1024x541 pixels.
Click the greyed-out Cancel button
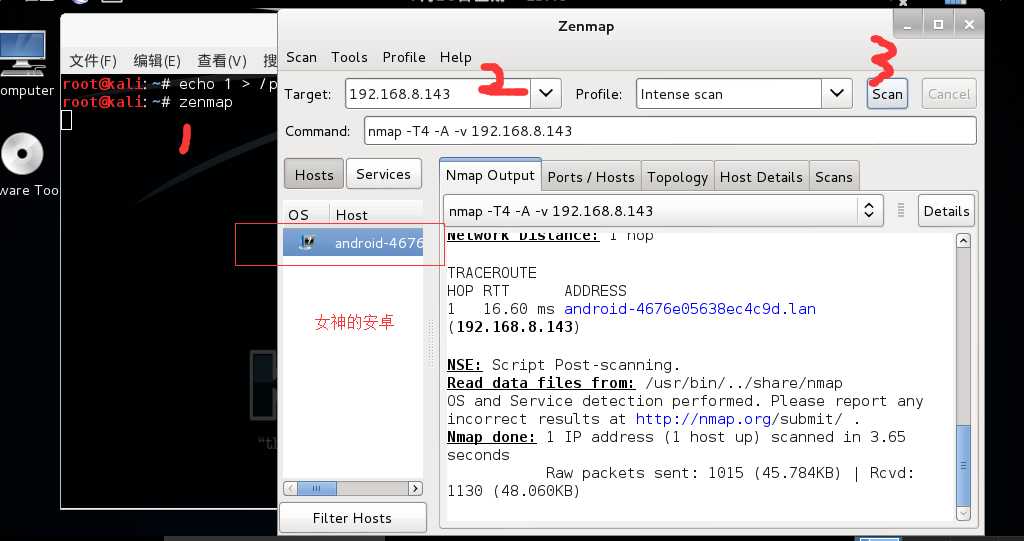click(949, 94)
